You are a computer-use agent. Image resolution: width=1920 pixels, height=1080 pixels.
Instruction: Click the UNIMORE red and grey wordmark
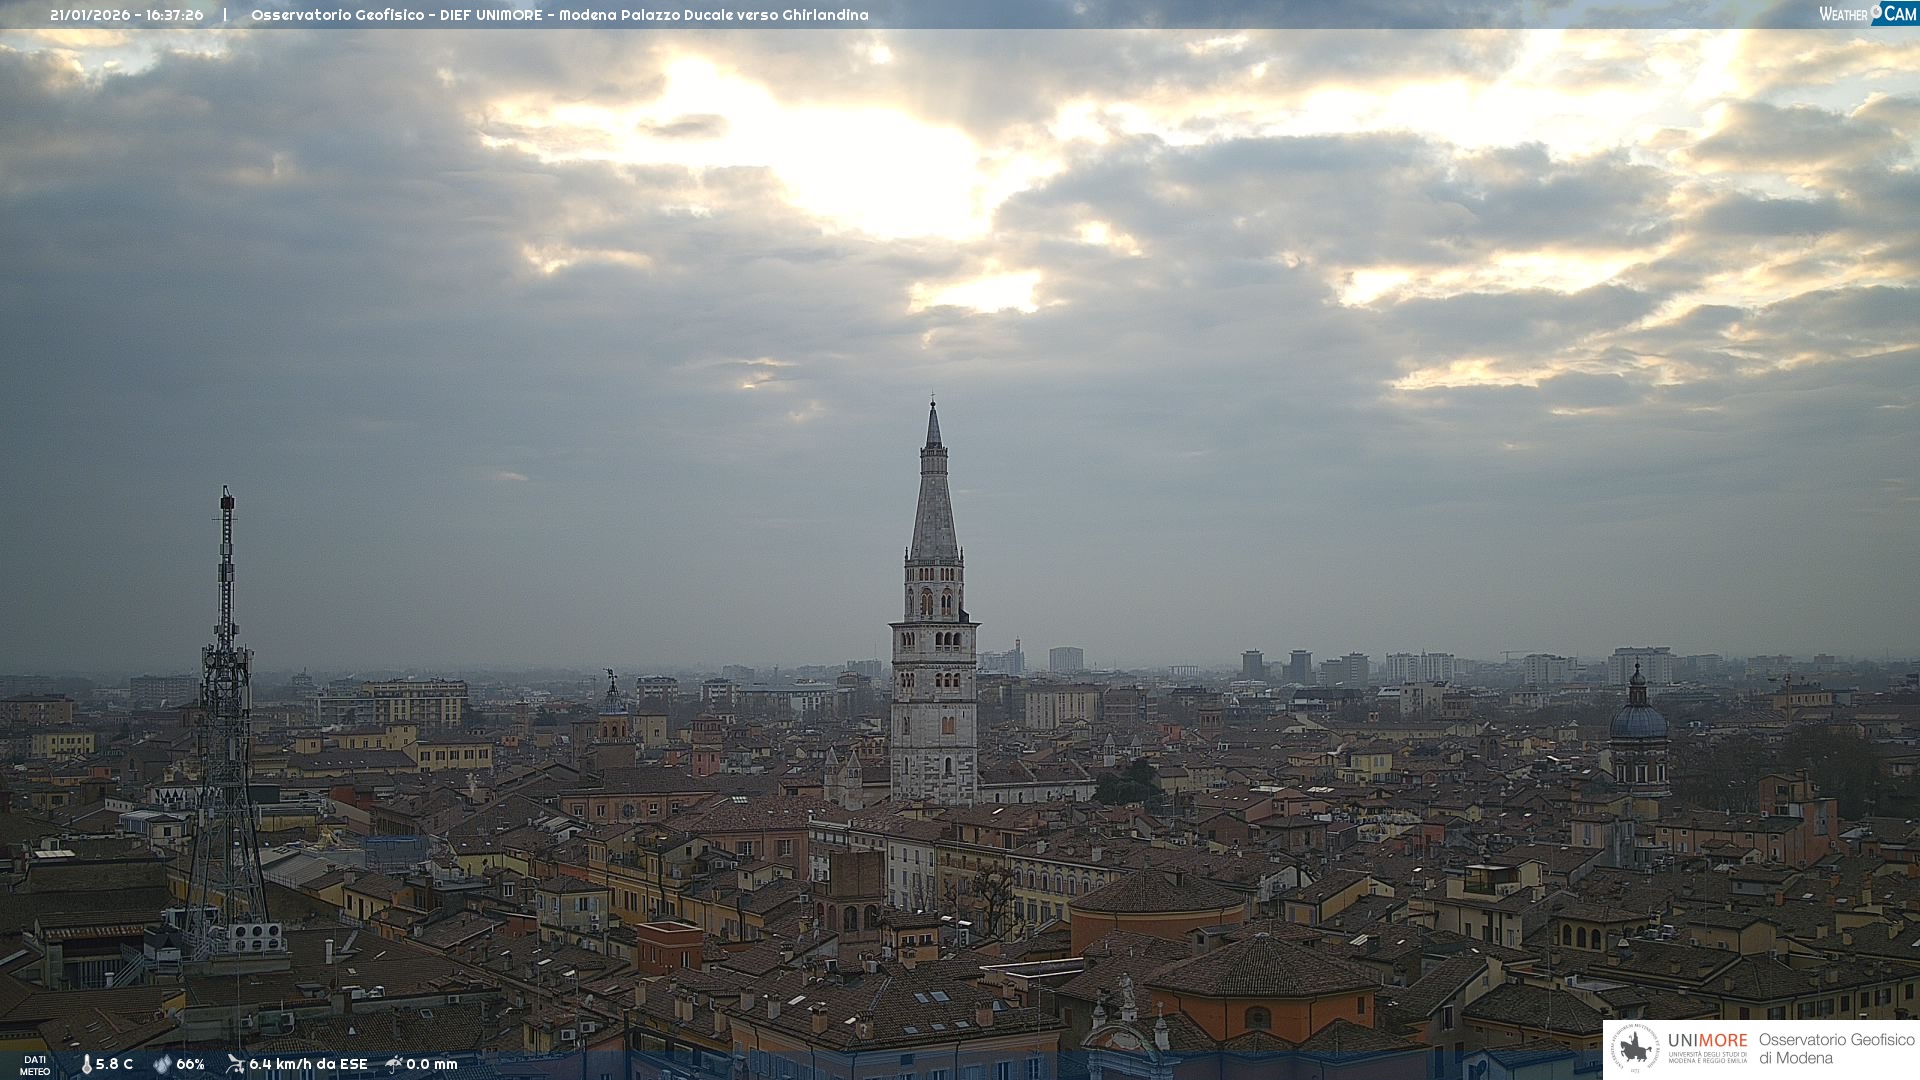click(1707, 1040)
